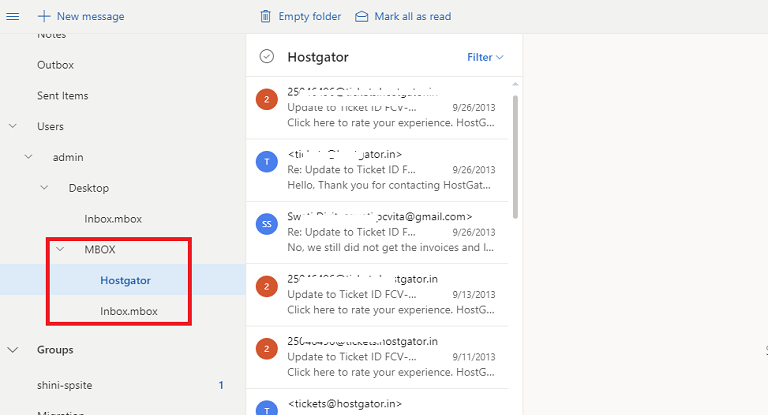Collapse the Desktop folder chevron
Image resolution: width=768 pixels, height=415 pixels.
coord(45,188)
